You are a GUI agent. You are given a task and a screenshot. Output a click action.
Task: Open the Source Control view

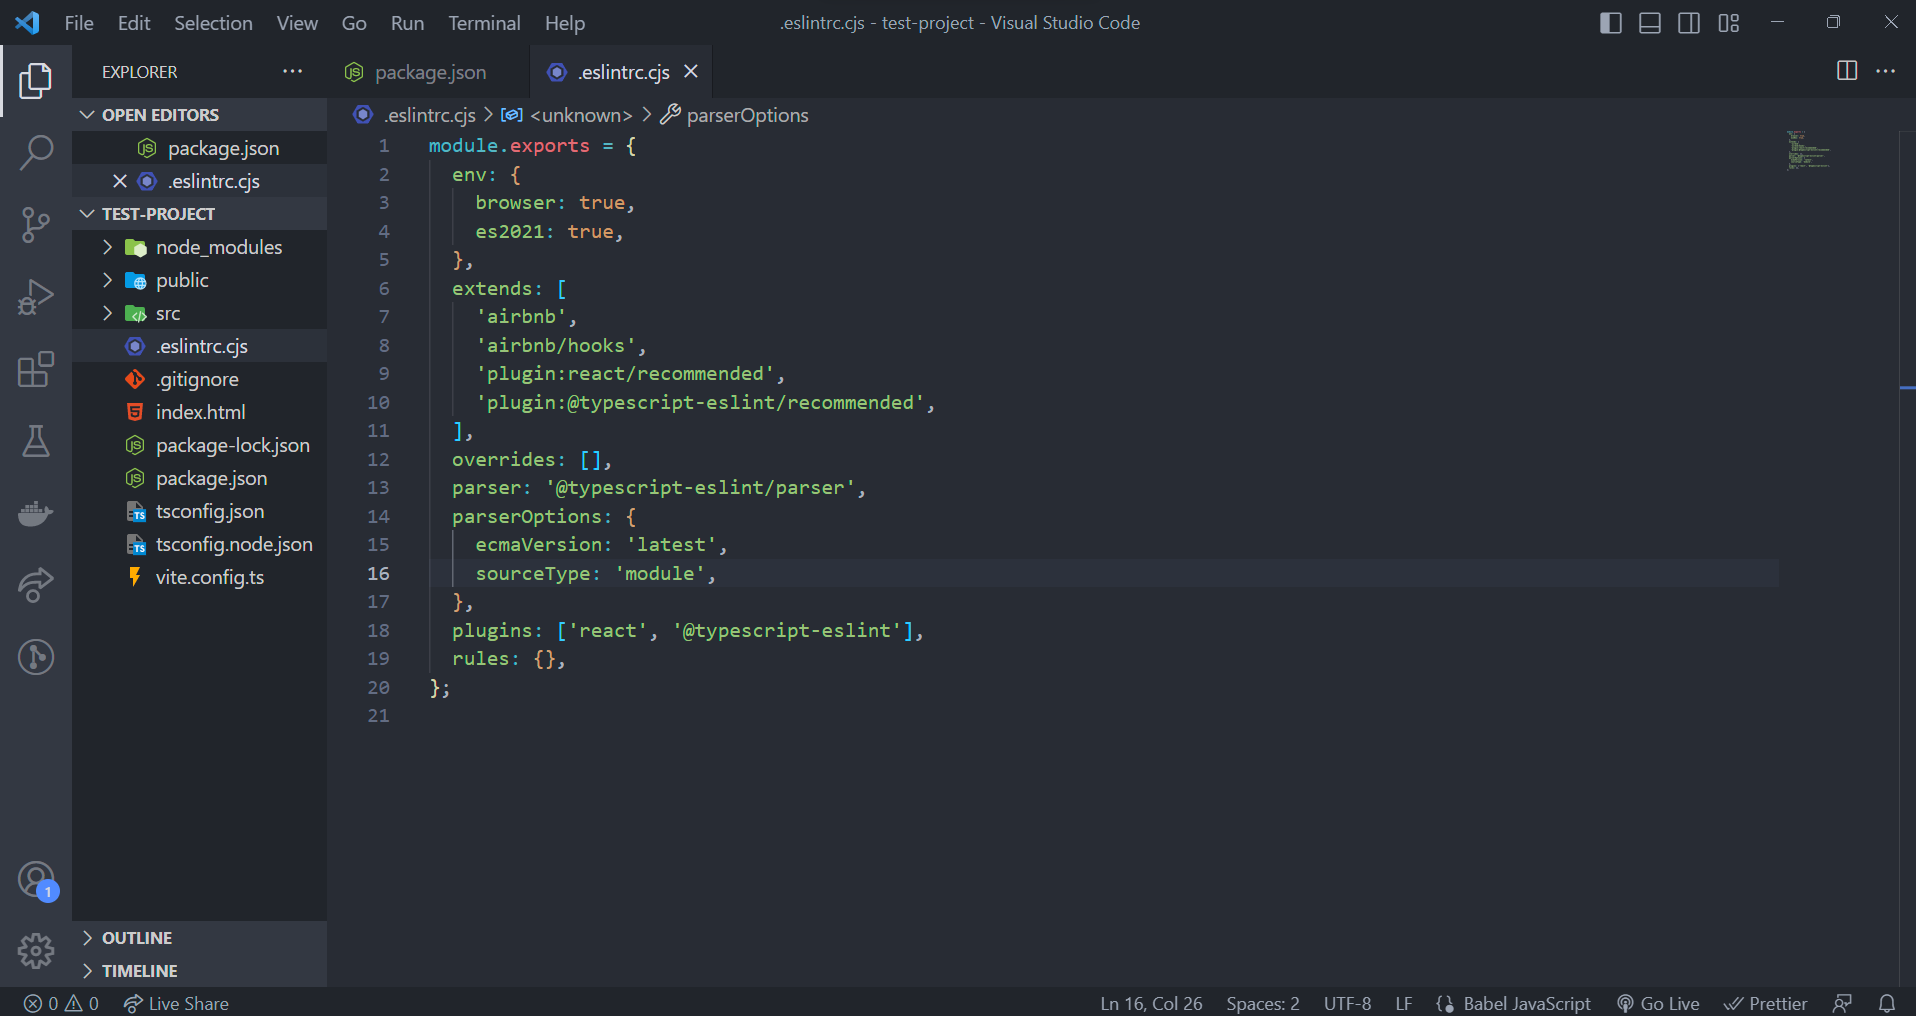pos(36,225)
